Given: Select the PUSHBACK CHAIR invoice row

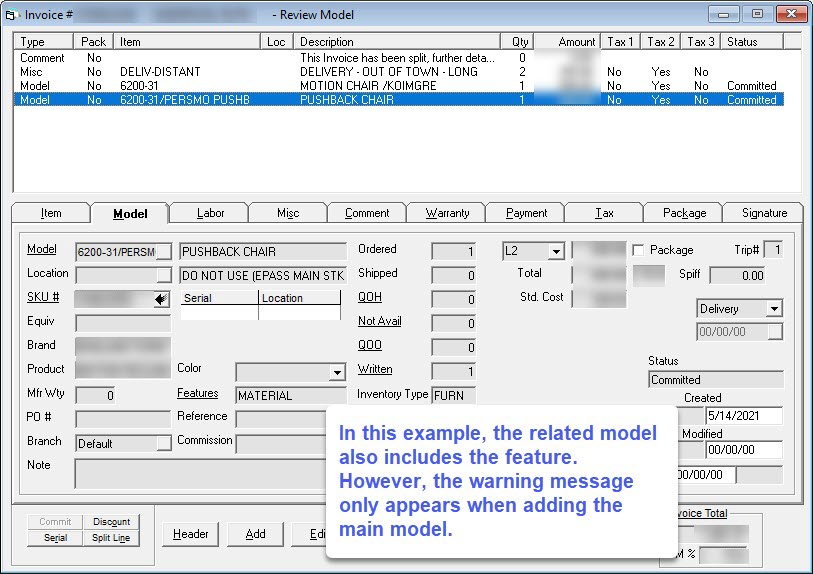Looking at the screenshot, I should coord(399,100).
